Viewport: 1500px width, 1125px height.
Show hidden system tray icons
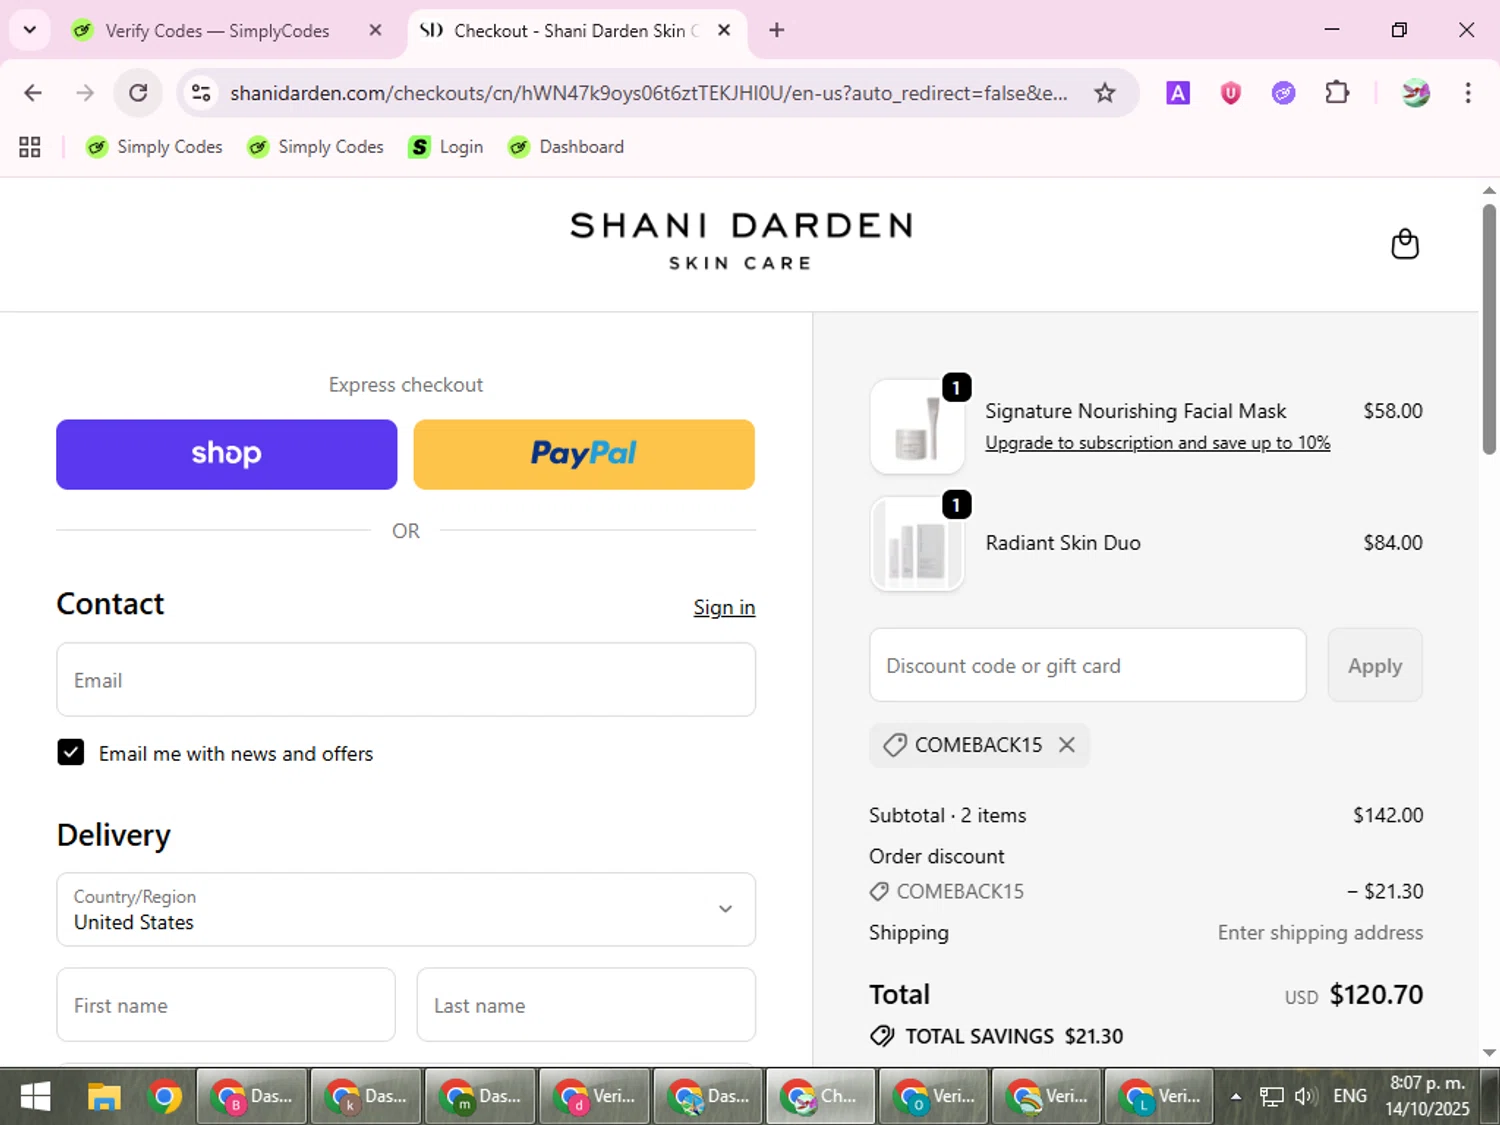pos(1235,1097)
